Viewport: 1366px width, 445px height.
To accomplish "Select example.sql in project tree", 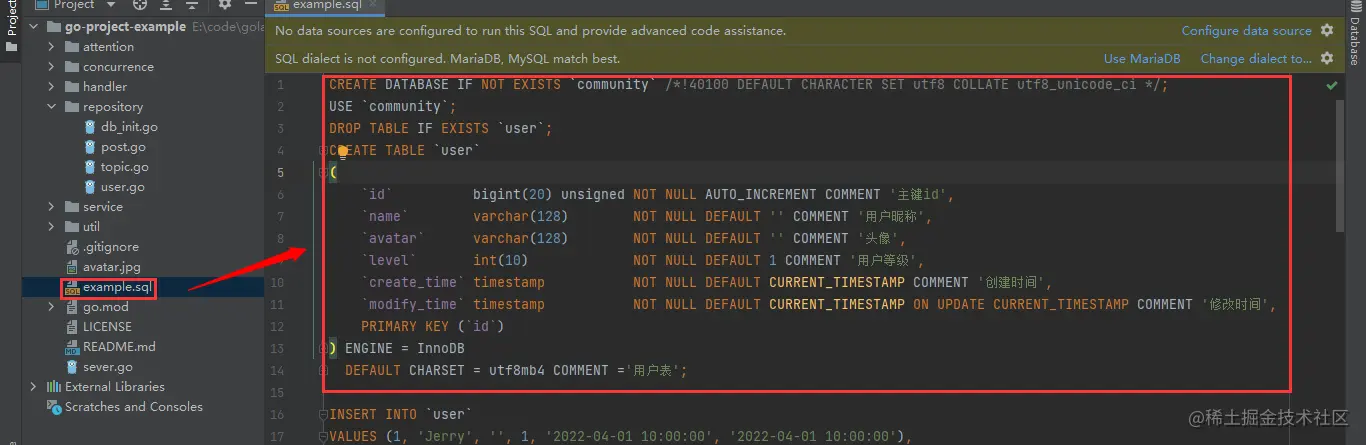I will [x=117, y=287].
